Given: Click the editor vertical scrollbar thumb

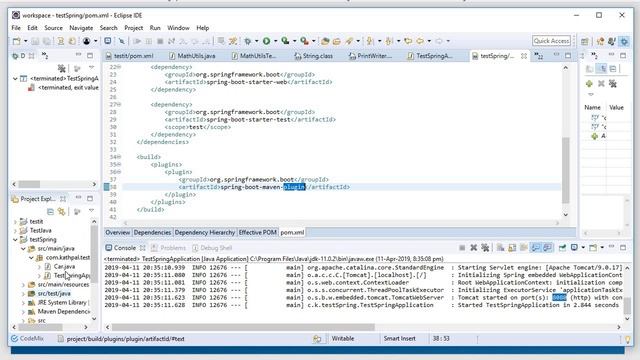Looking at the screenshot, I should click(565, 170).
